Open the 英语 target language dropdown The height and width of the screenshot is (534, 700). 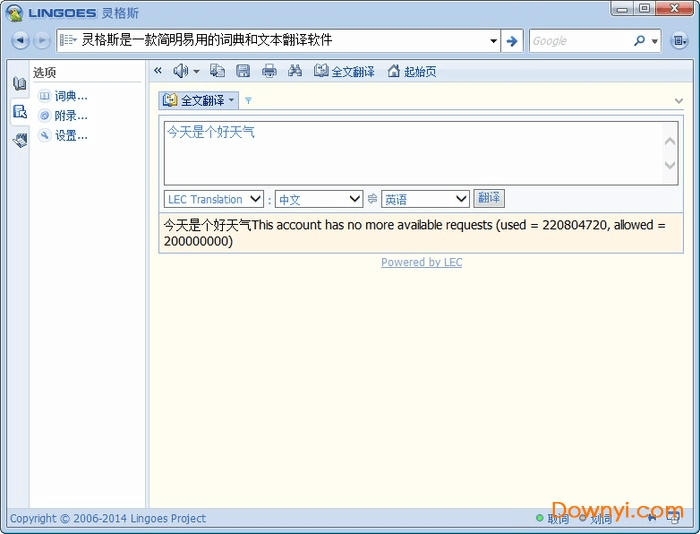point(425,199)
